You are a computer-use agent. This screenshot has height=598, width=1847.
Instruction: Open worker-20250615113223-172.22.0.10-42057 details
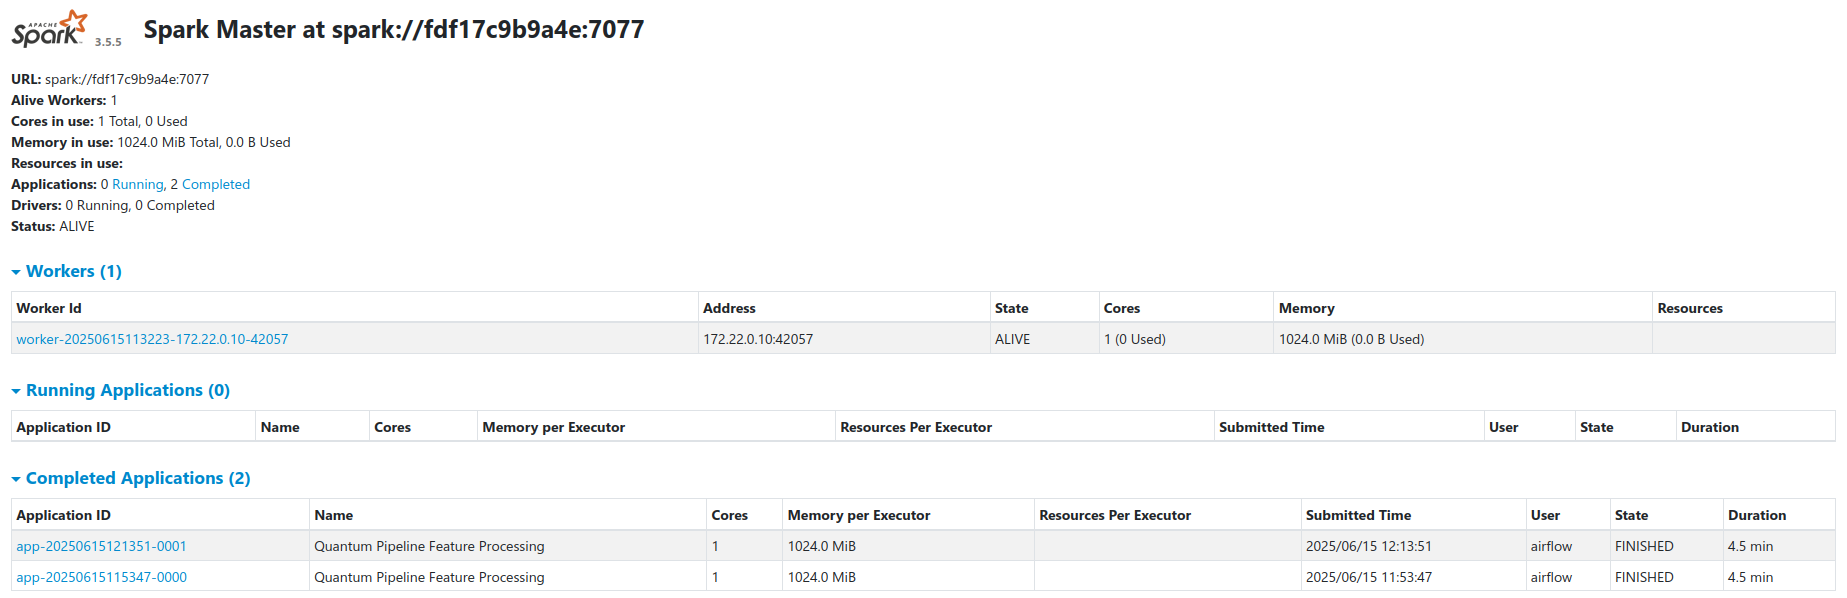152,339
